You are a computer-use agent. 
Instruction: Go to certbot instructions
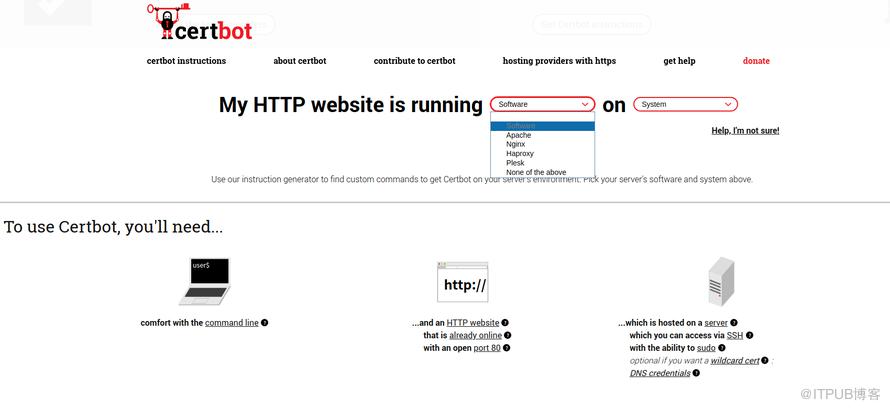click(186, 61)
